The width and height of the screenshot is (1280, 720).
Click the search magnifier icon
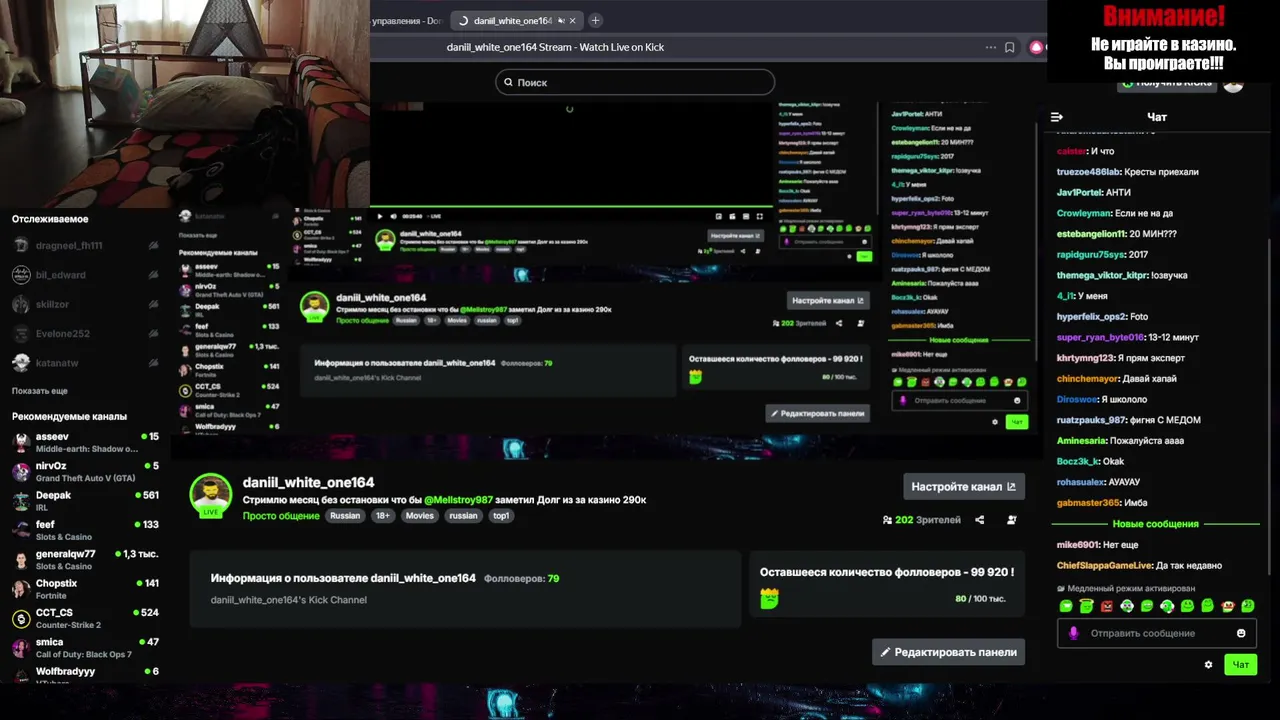click(x=507, y=82)
